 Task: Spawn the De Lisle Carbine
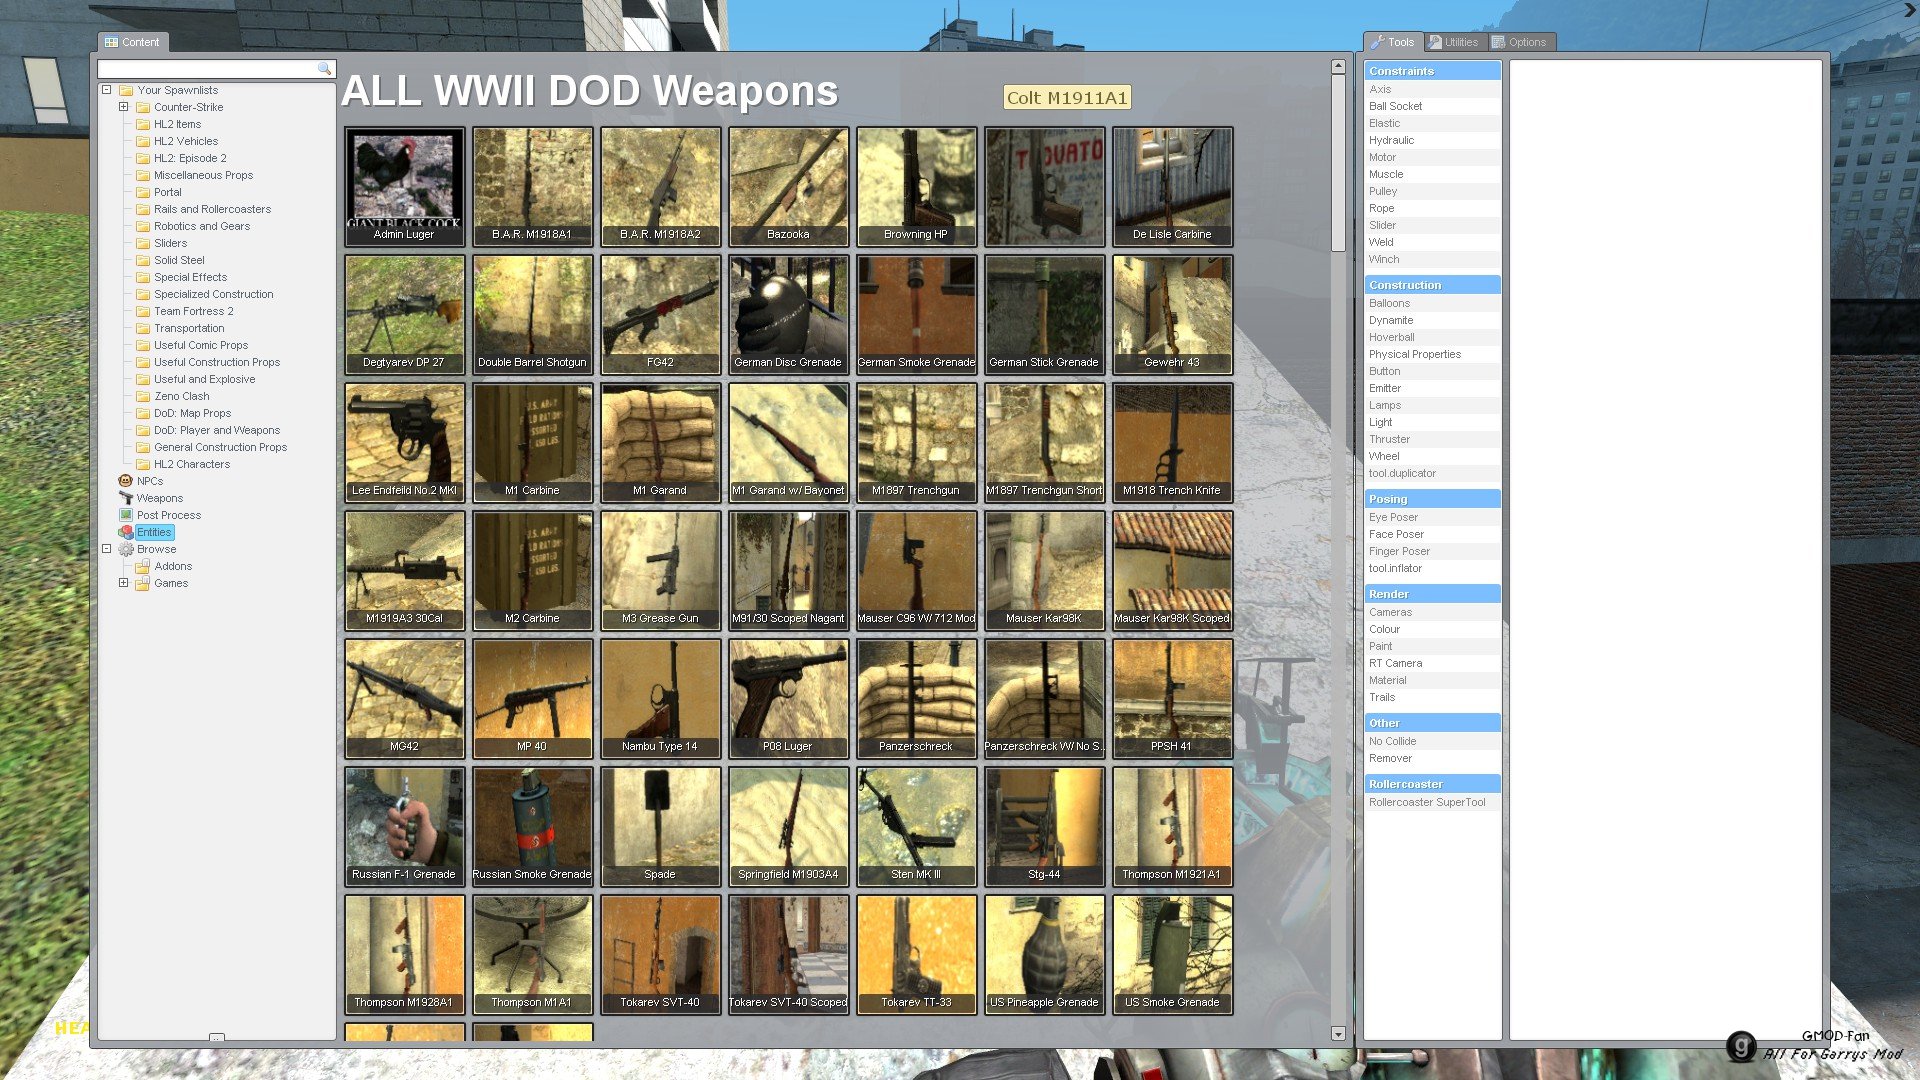coord(1172,186)
